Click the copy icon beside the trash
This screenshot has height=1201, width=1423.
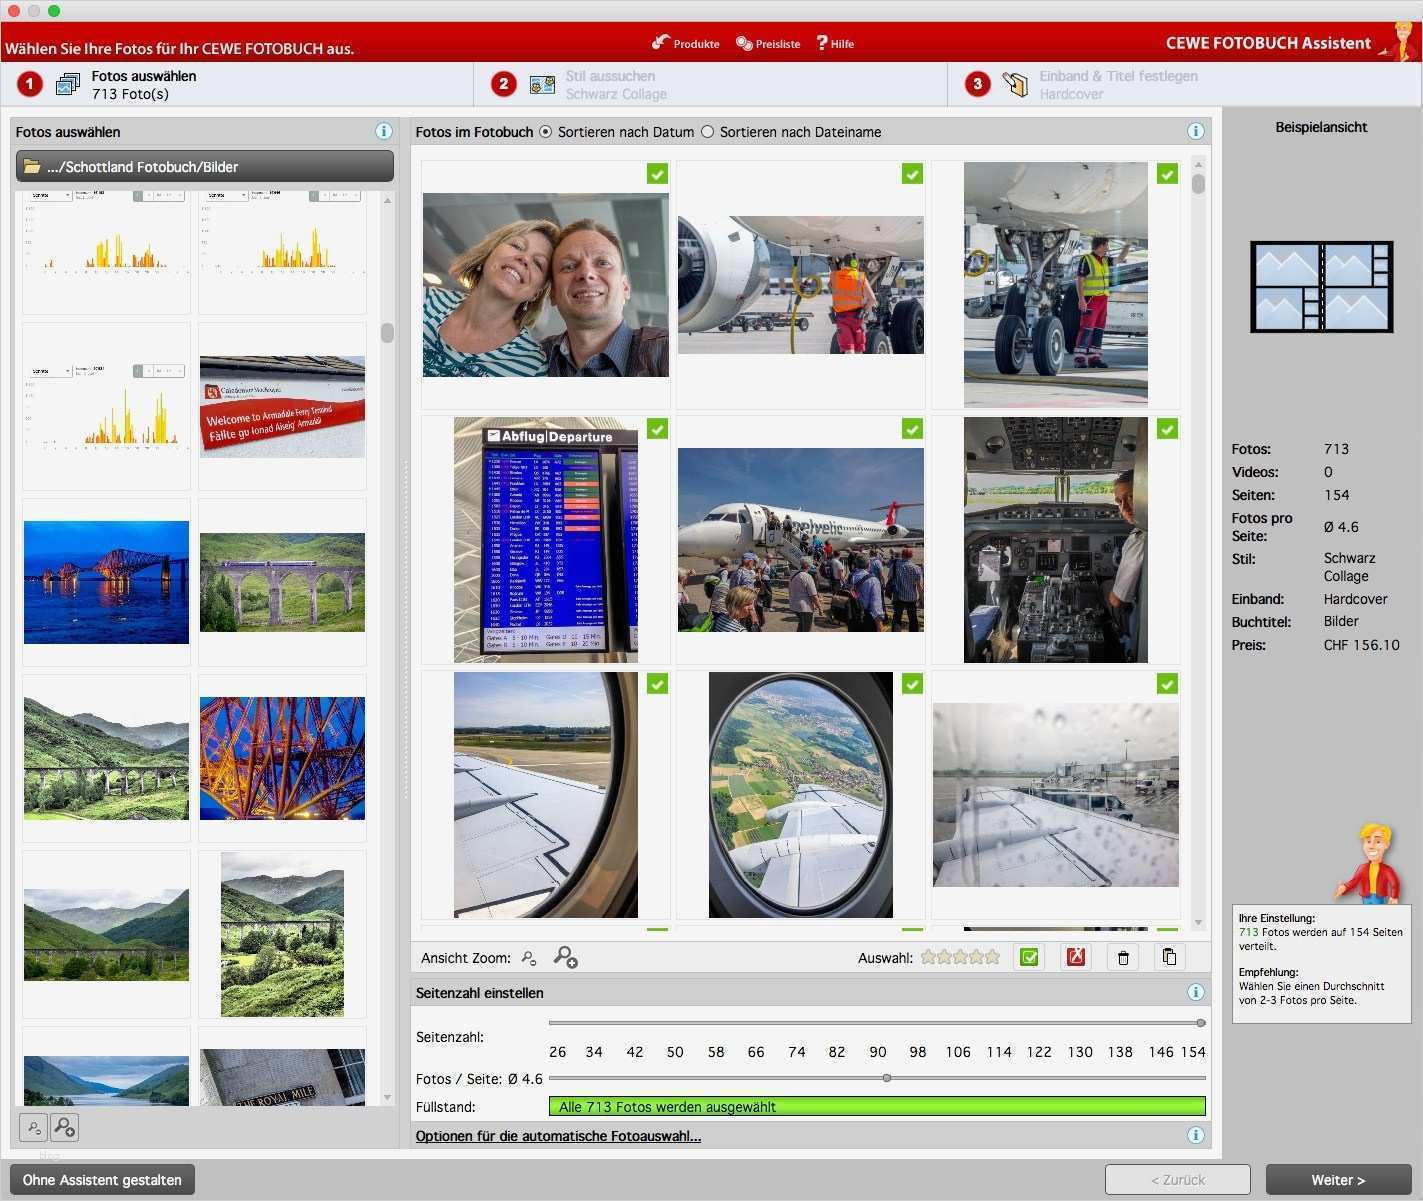click(1169, 957)
